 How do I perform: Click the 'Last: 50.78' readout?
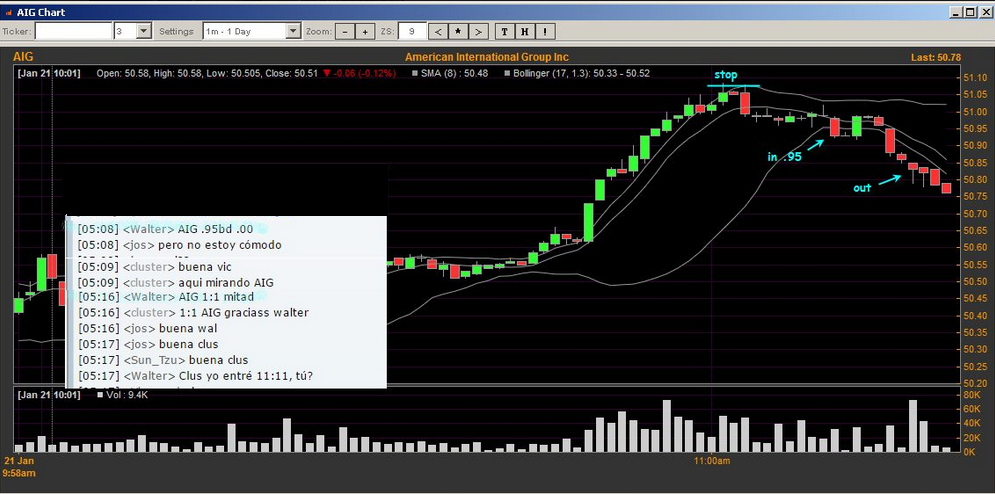click(x=936, y=57)
